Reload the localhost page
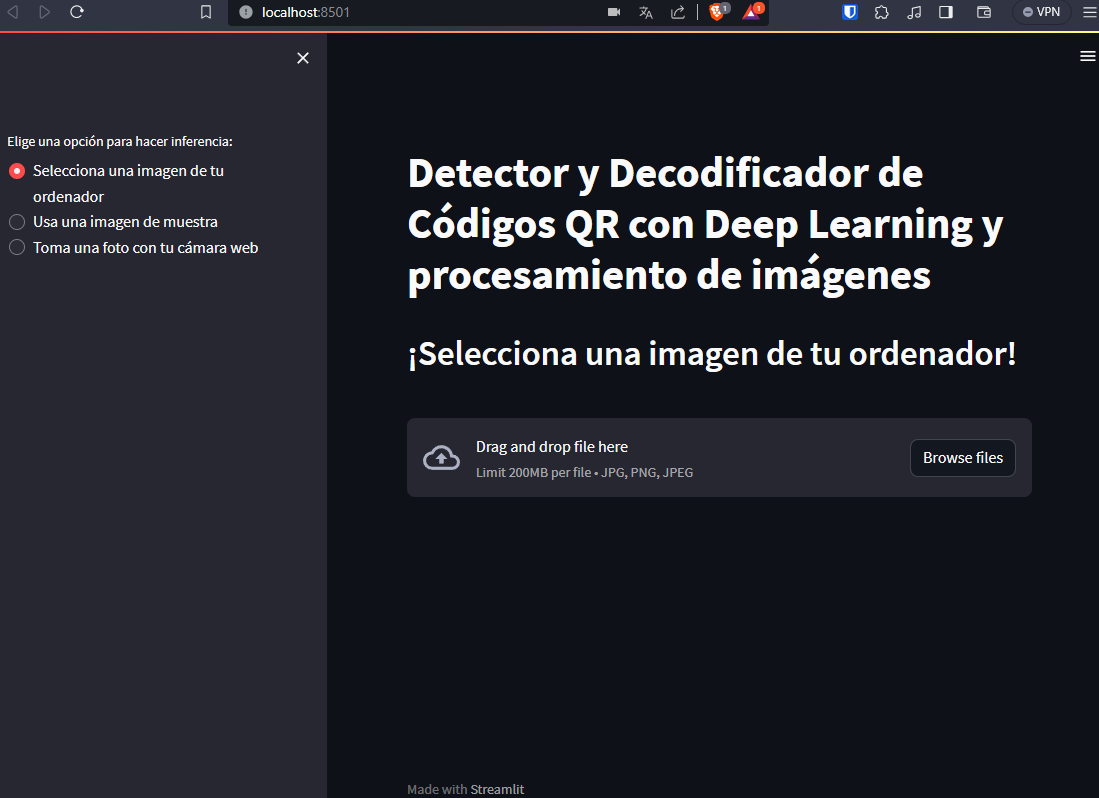Image resolution: width=1099 pixels, height=798 pixels. pyautogui.click(x=77, y=14)
